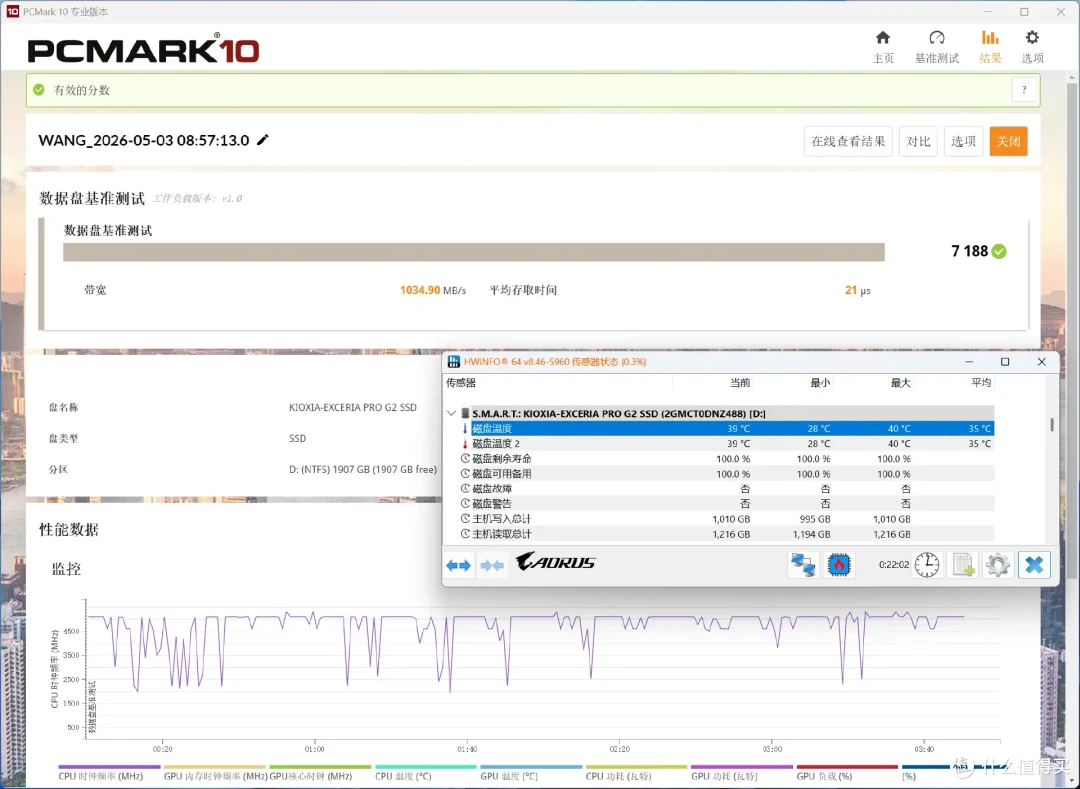Click the 选项 button beside 对比
This screenshot has height=789, width=1080.
tap(963, 141)
